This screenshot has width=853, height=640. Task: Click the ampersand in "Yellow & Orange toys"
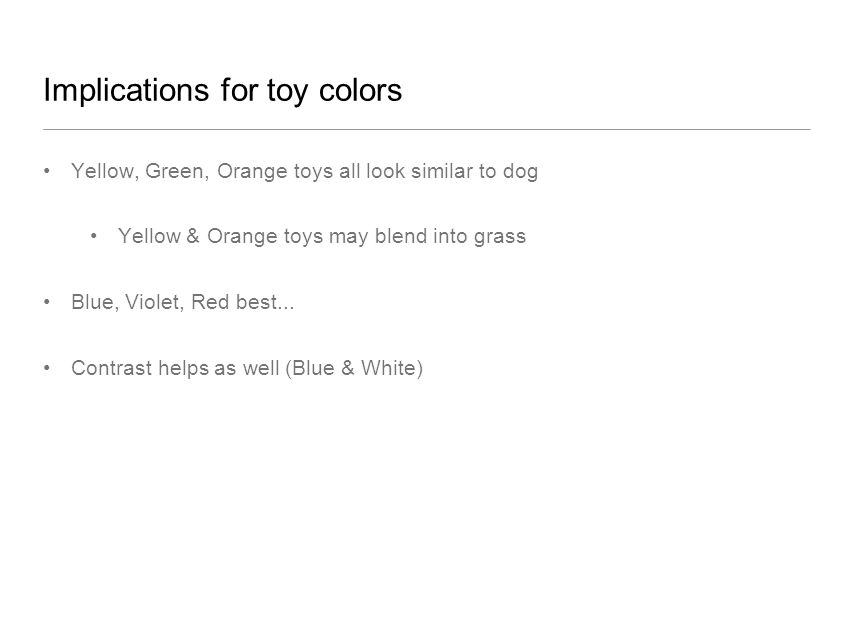(x=193, y=236)
